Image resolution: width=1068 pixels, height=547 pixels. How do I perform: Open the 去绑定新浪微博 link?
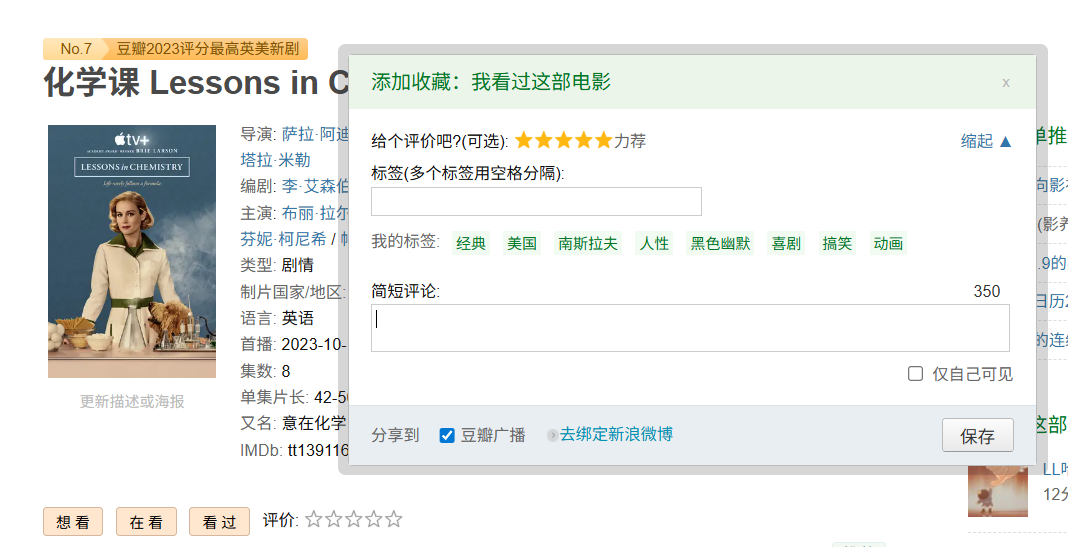click(x=616, y=434)
